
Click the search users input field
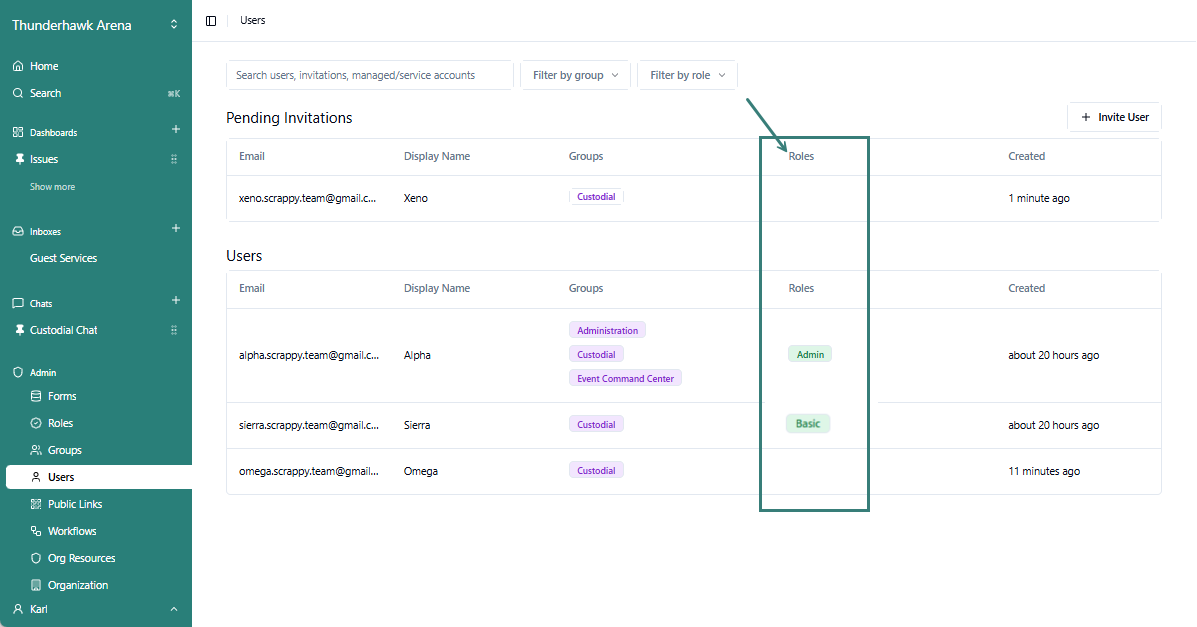(x=369, y=75)
